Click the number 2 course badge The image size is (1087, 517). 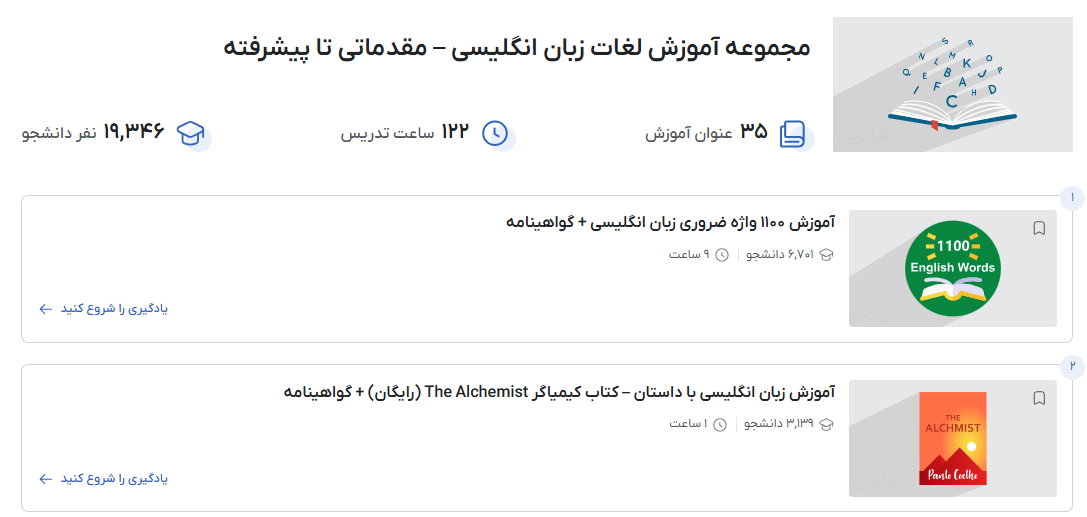[x=1072, y=367]
